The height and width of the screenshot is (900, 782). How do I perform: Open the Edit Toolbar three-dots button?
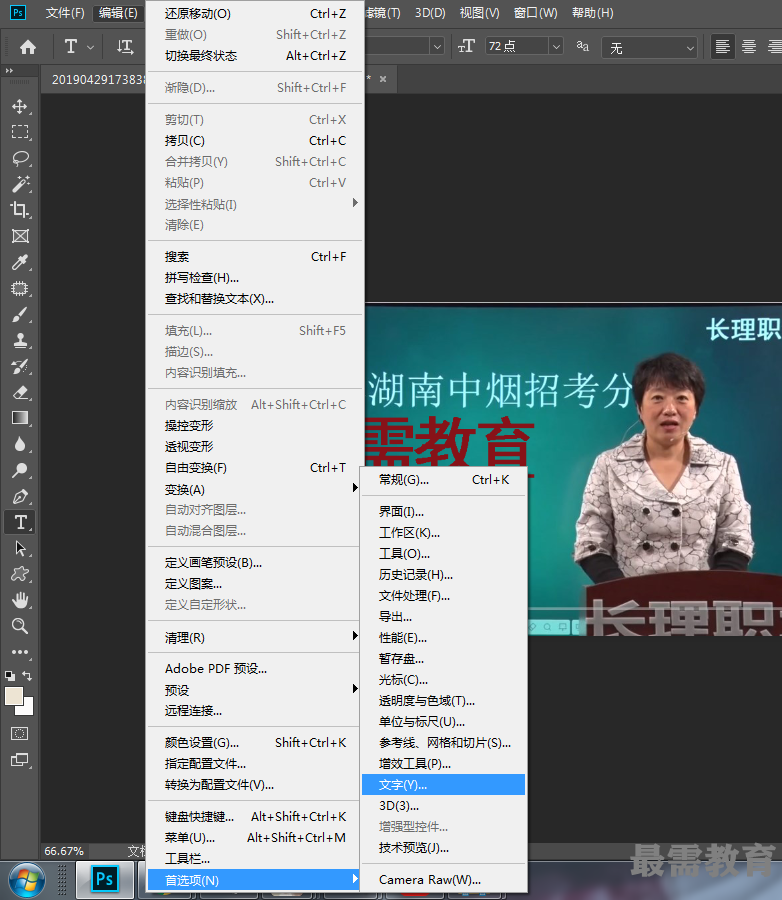tap(20, 652)
